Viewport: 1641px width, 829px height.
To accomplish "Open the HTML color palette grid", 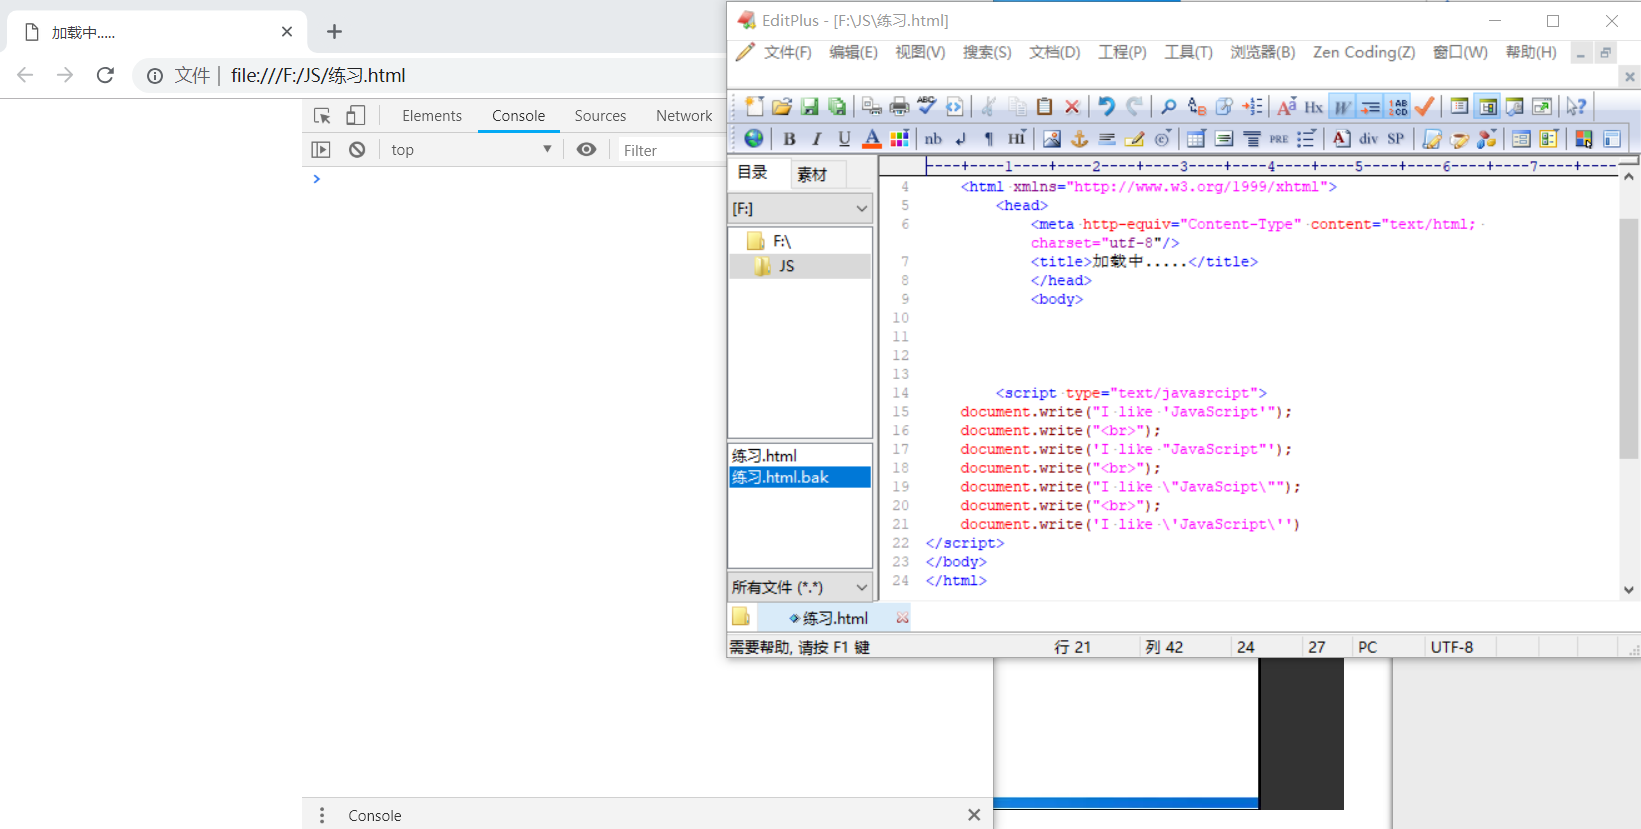I will [900, 138].
